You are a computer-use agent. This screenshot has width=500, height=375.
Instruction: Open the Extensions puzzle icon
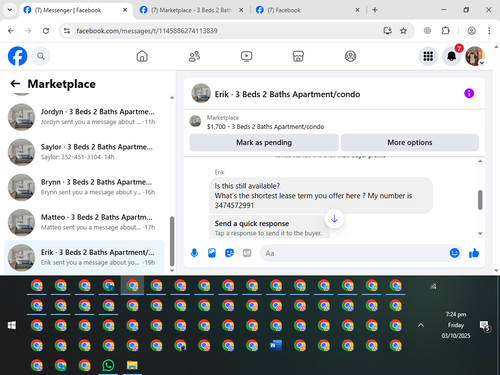(x=445, y=31)
